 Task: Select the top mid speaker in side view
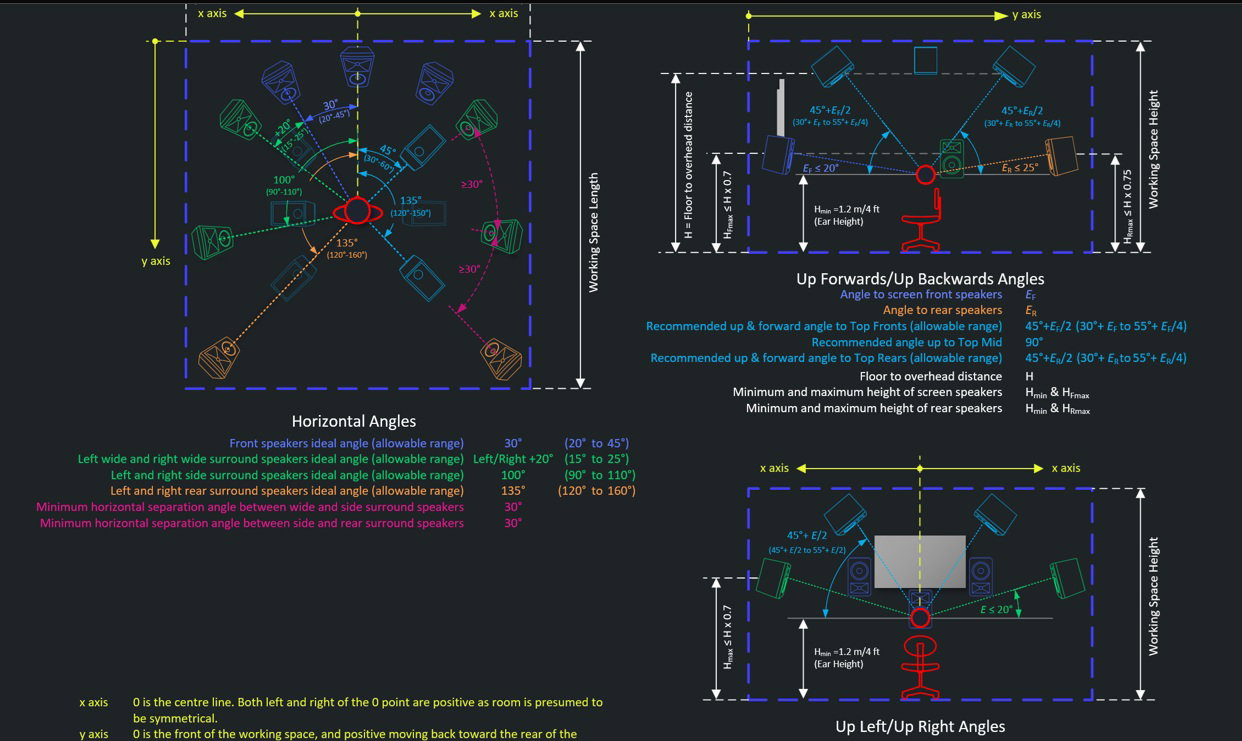pos(926,61)
